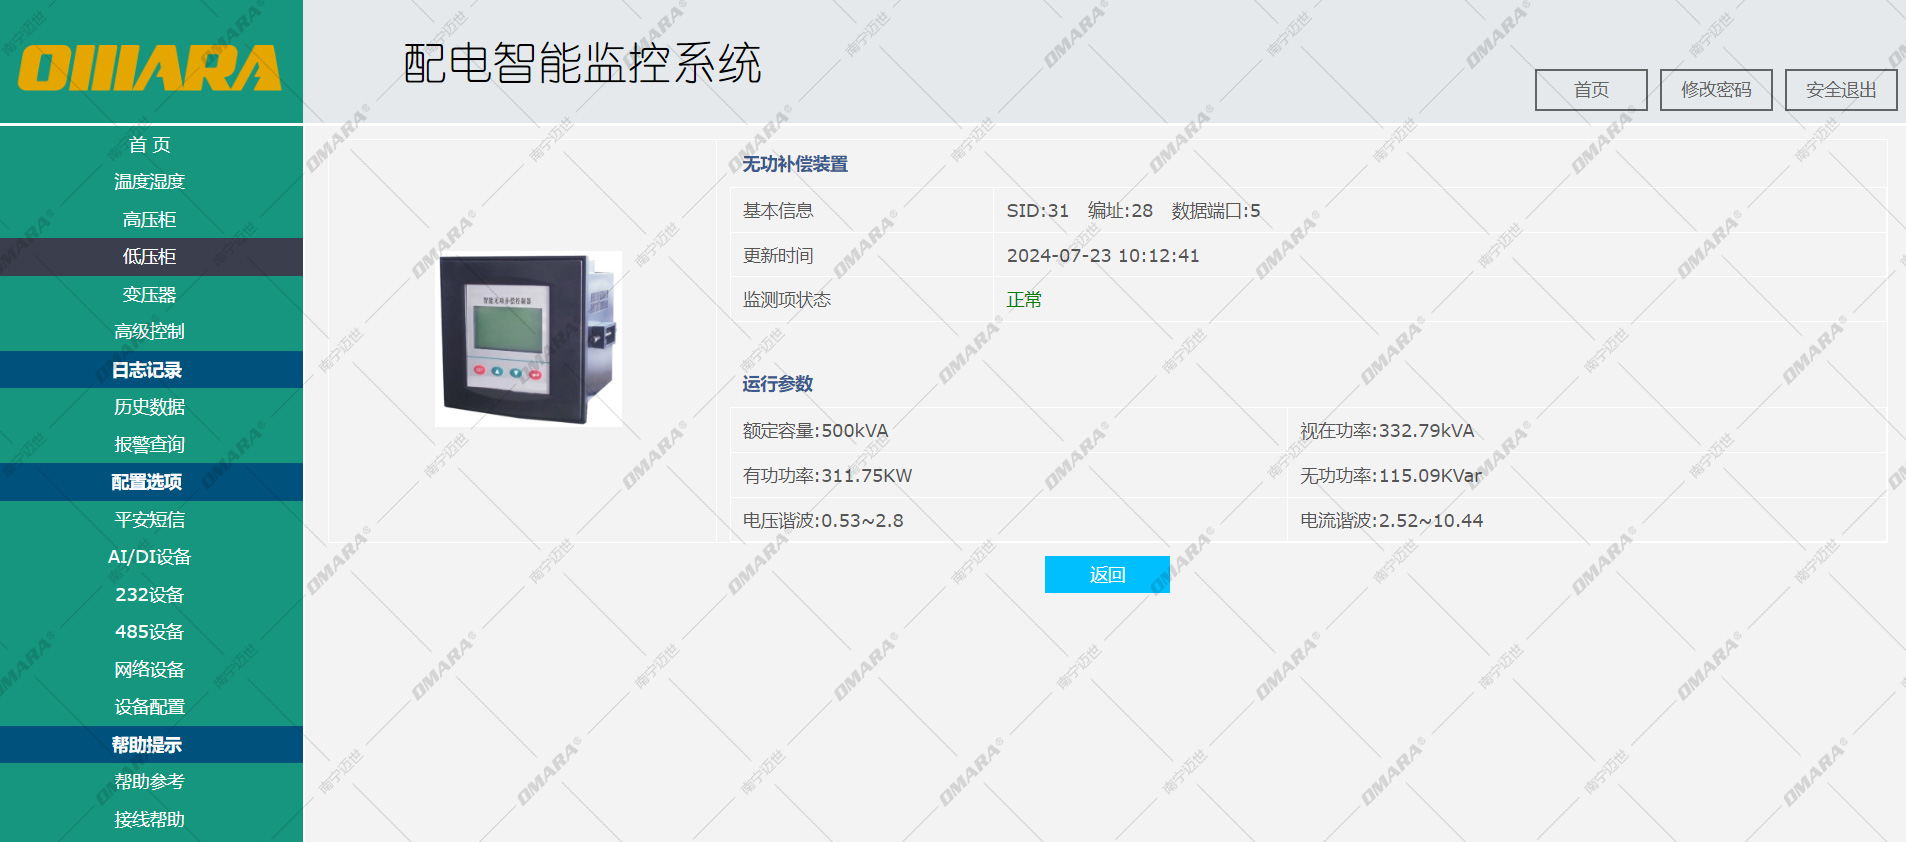Click the top-right 首页 button
Viewport: 1906px width, 842px height.
pyautogui.click(x=1591, y=90)
